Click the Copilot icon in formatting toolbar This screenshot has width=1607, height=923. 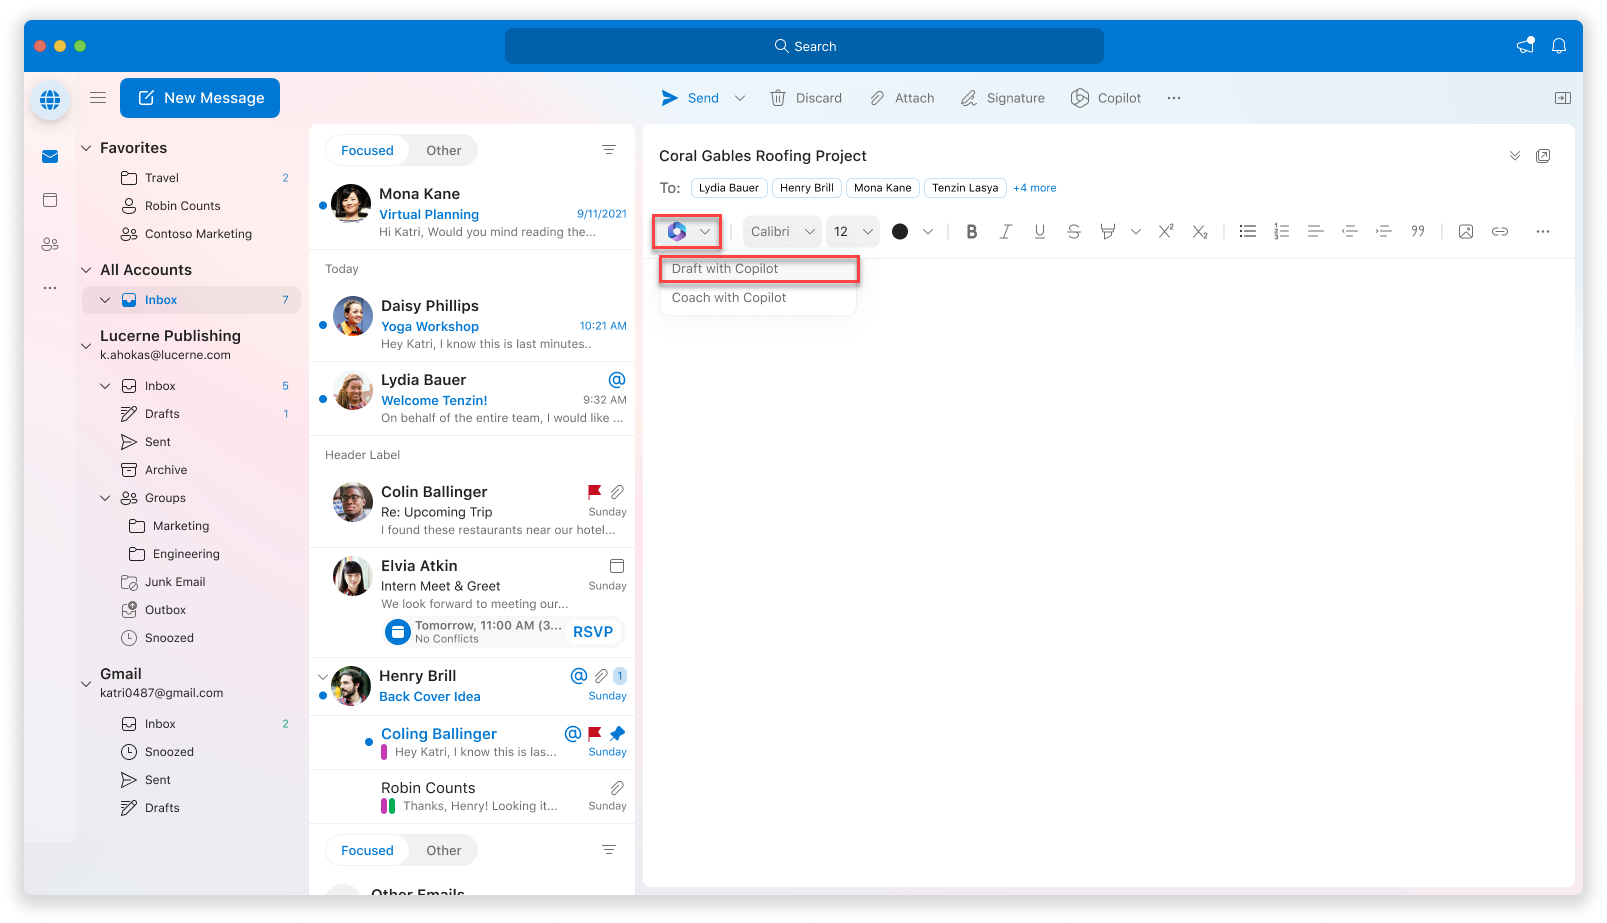(x=677, y=232)
